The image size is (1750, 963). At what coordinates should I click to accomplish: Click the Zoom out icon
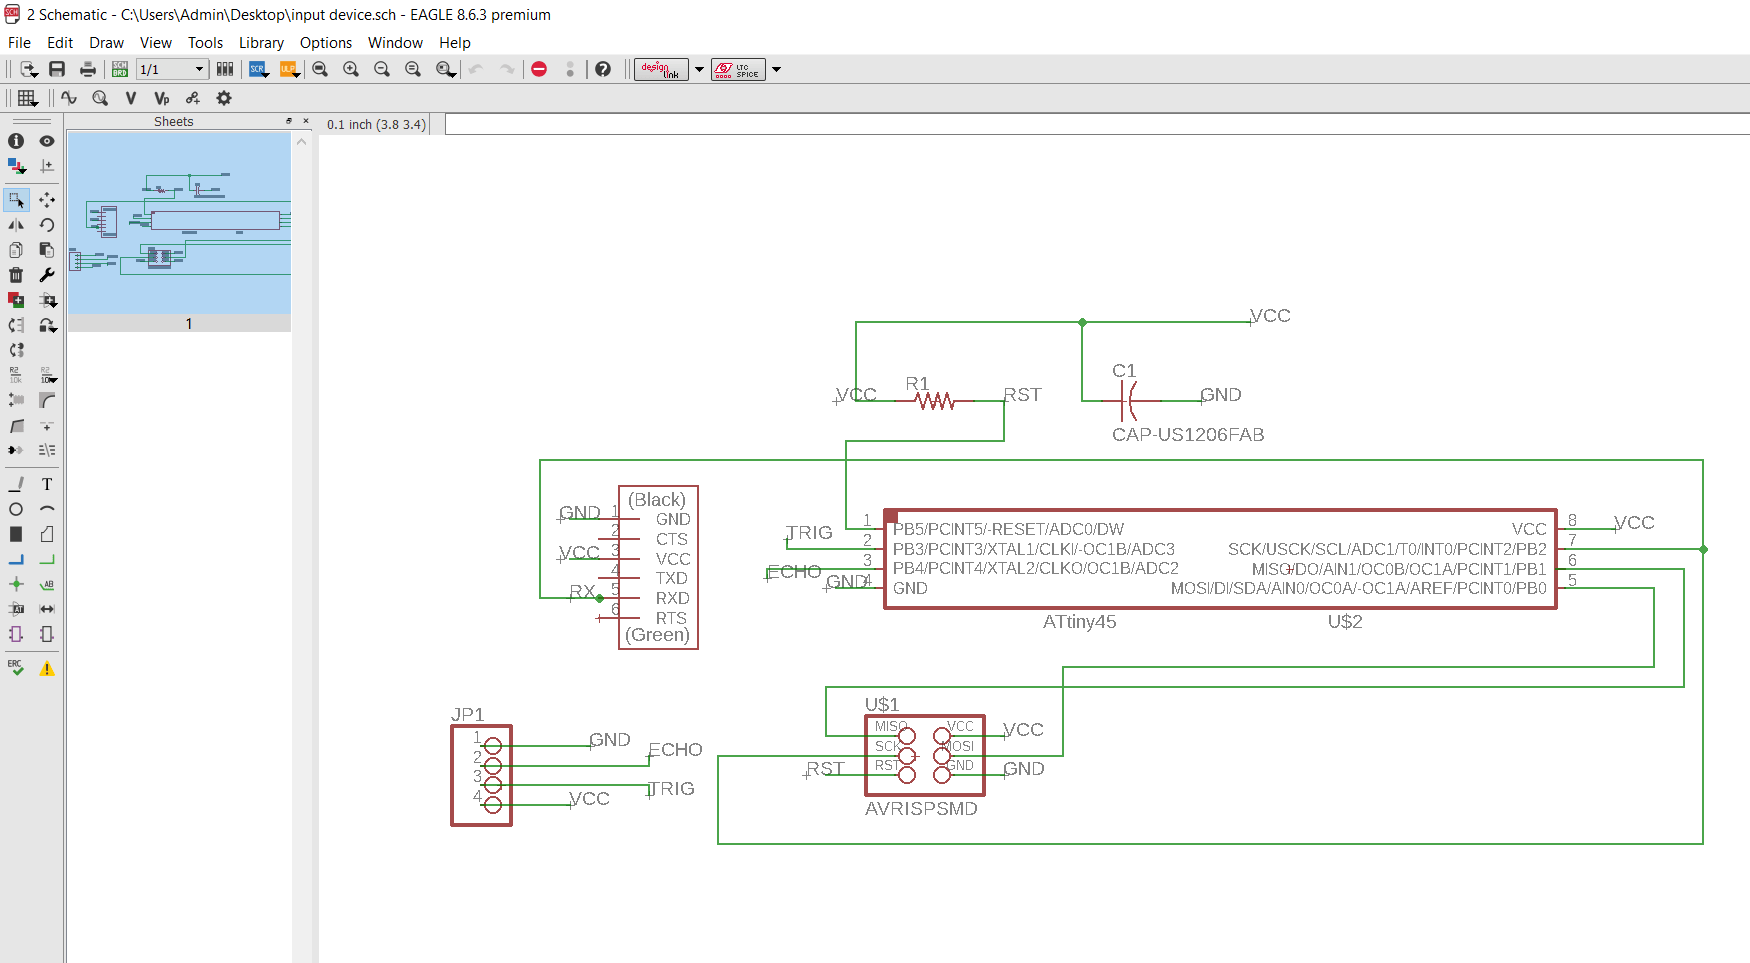382,69
